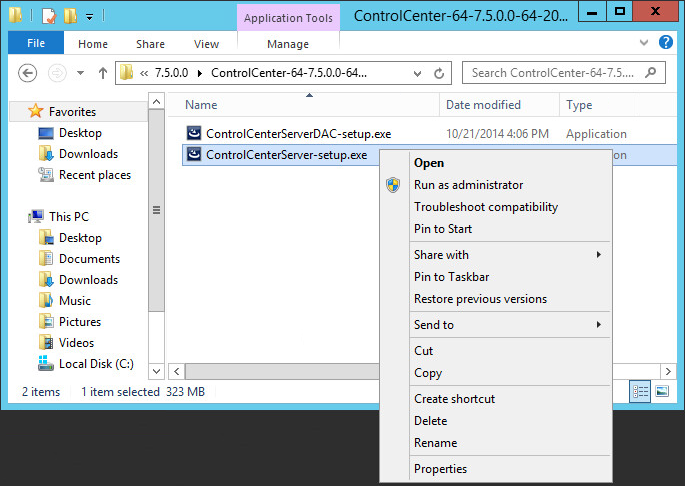This screenshot has height=486, width=685.
Task: Click ControlCenterServerDAC-setup.exe file icon
Action: tap(194, 132)
